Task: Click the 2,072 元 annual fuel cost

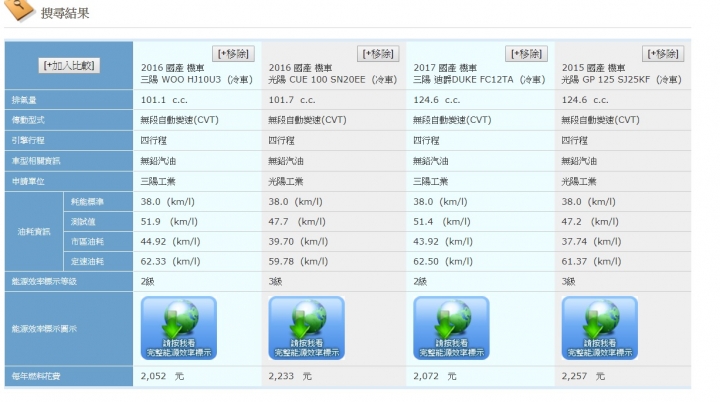Action: [435, 376]
